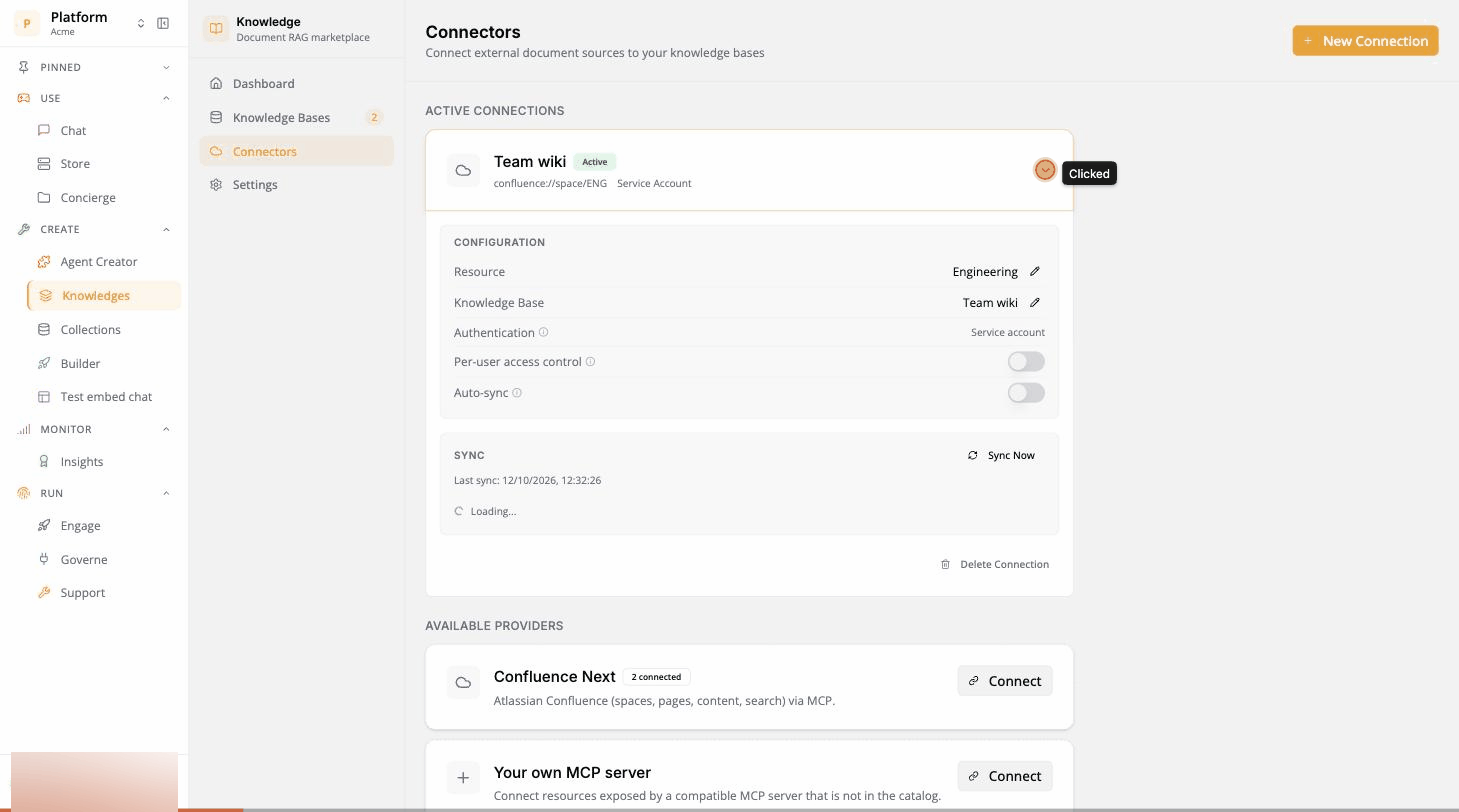This screenshot has height=812, width=1459.
Task: Click the Team wiki cloud icon
Action: pyautogui.click(x=463, y=171)
